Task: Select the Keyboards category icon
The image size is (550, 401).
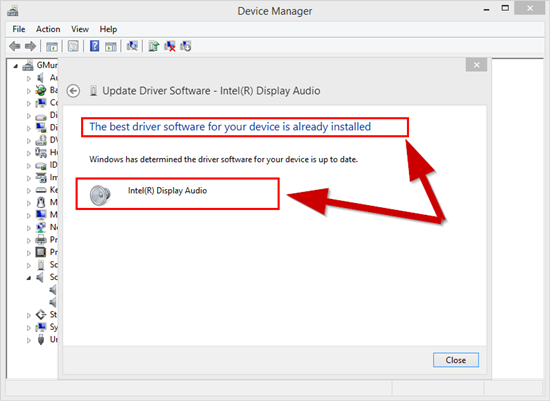Action: click(41, 190)
